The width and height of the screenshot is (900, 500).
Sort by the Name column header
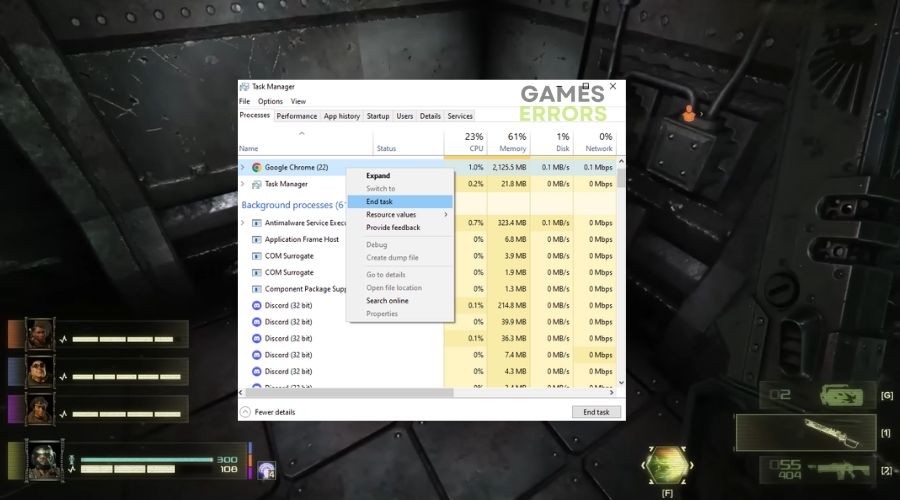305,142
